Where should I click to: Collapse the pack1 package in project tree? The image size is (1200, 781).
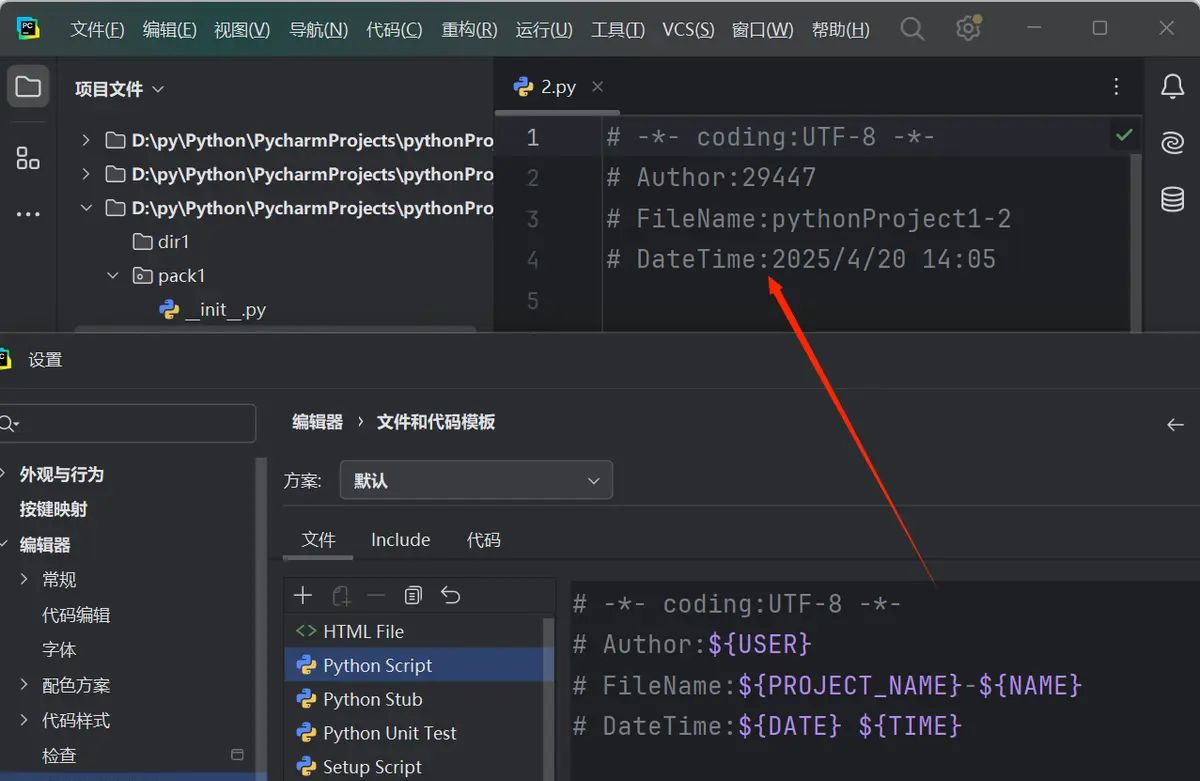112,275
